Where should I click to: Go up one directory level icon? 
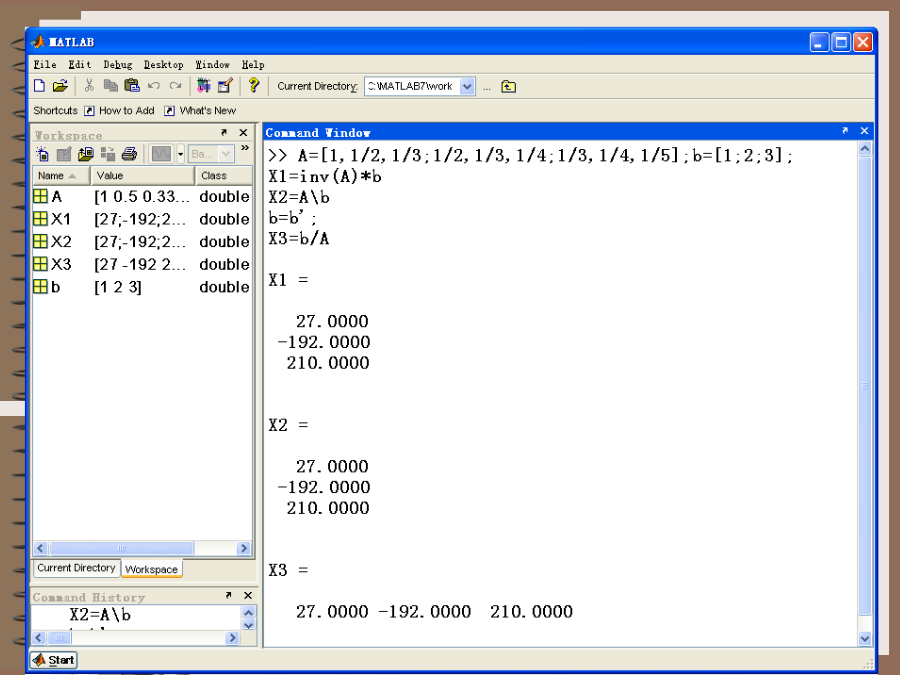pos(509,87)
